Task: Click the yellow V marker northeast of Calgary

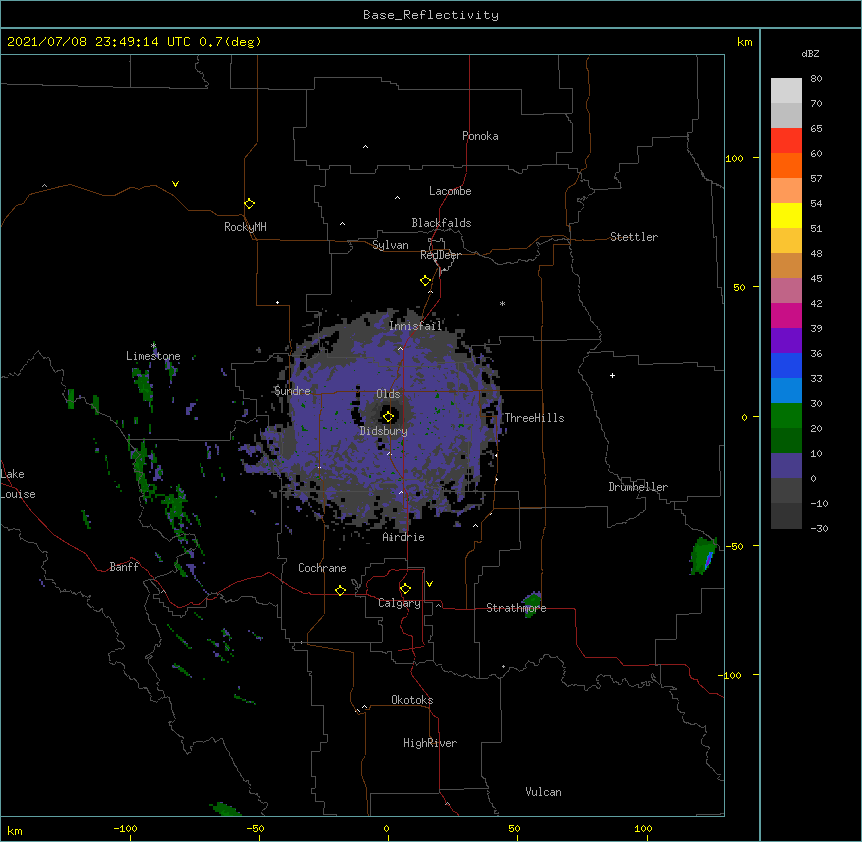Action: [x=429, y=584]
